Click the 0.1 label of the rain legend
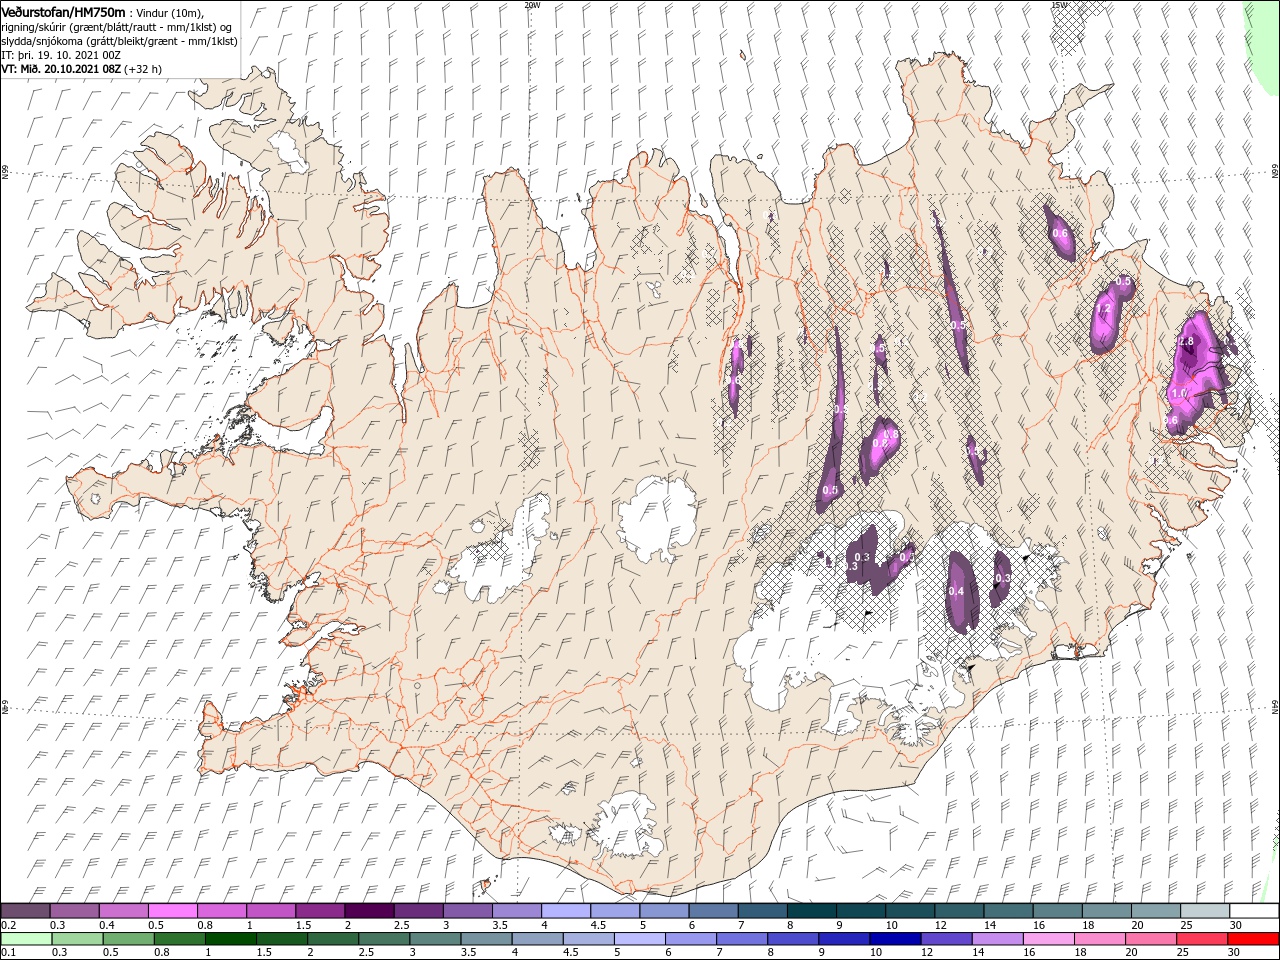The image size is (1280, 960). point(8,953)
